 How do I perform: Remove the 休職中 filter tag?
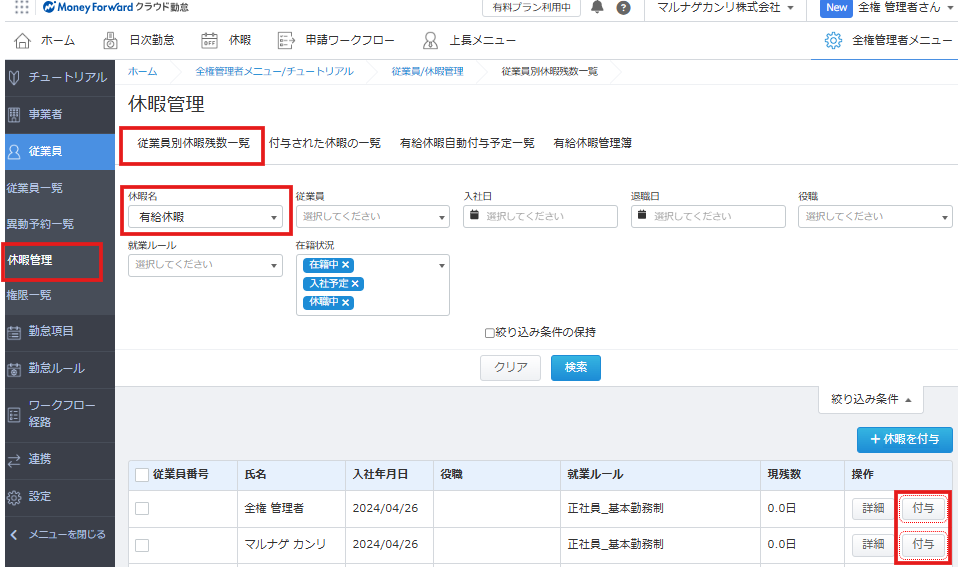(x=346, y=302)
